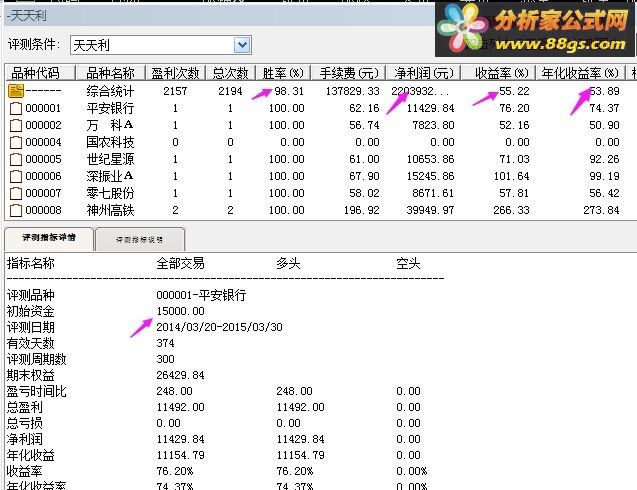The image size is (637, 490).
Task: Click the 000001-平安银行 evaluated instrument value
Action: [201, 295]
